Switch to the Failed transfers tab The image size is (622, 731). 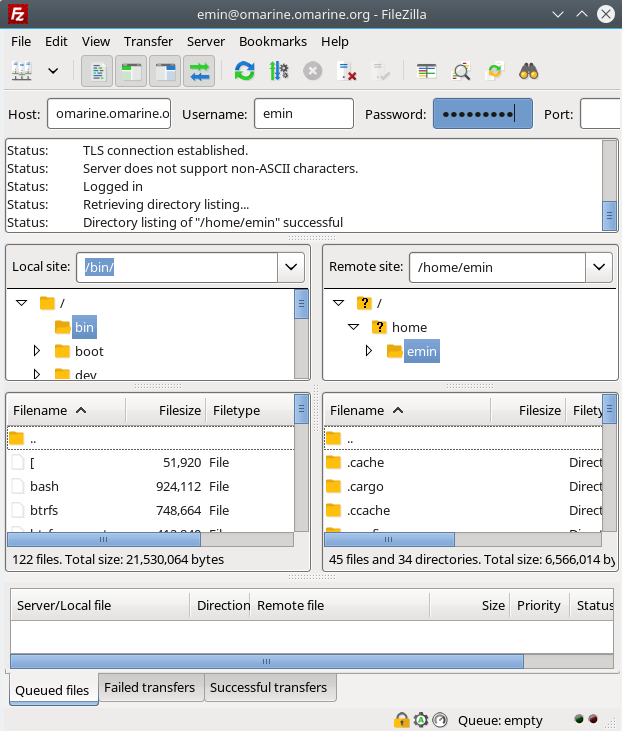(150, 688)
